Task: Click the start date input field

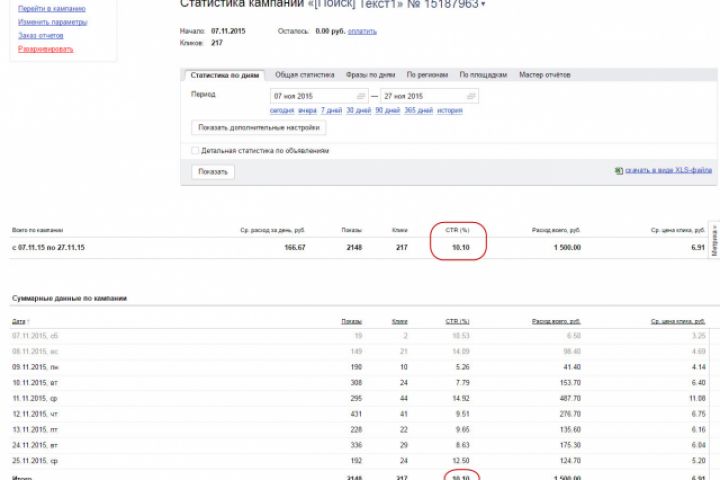Action: point(312,96)
